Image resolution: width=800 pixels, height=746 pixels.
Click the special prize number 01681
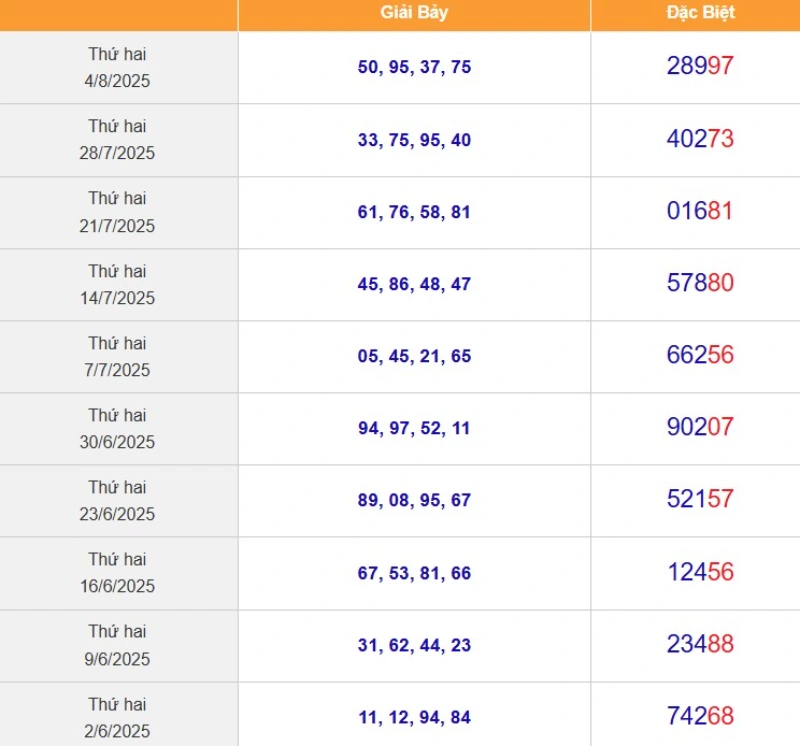[700, 211]
